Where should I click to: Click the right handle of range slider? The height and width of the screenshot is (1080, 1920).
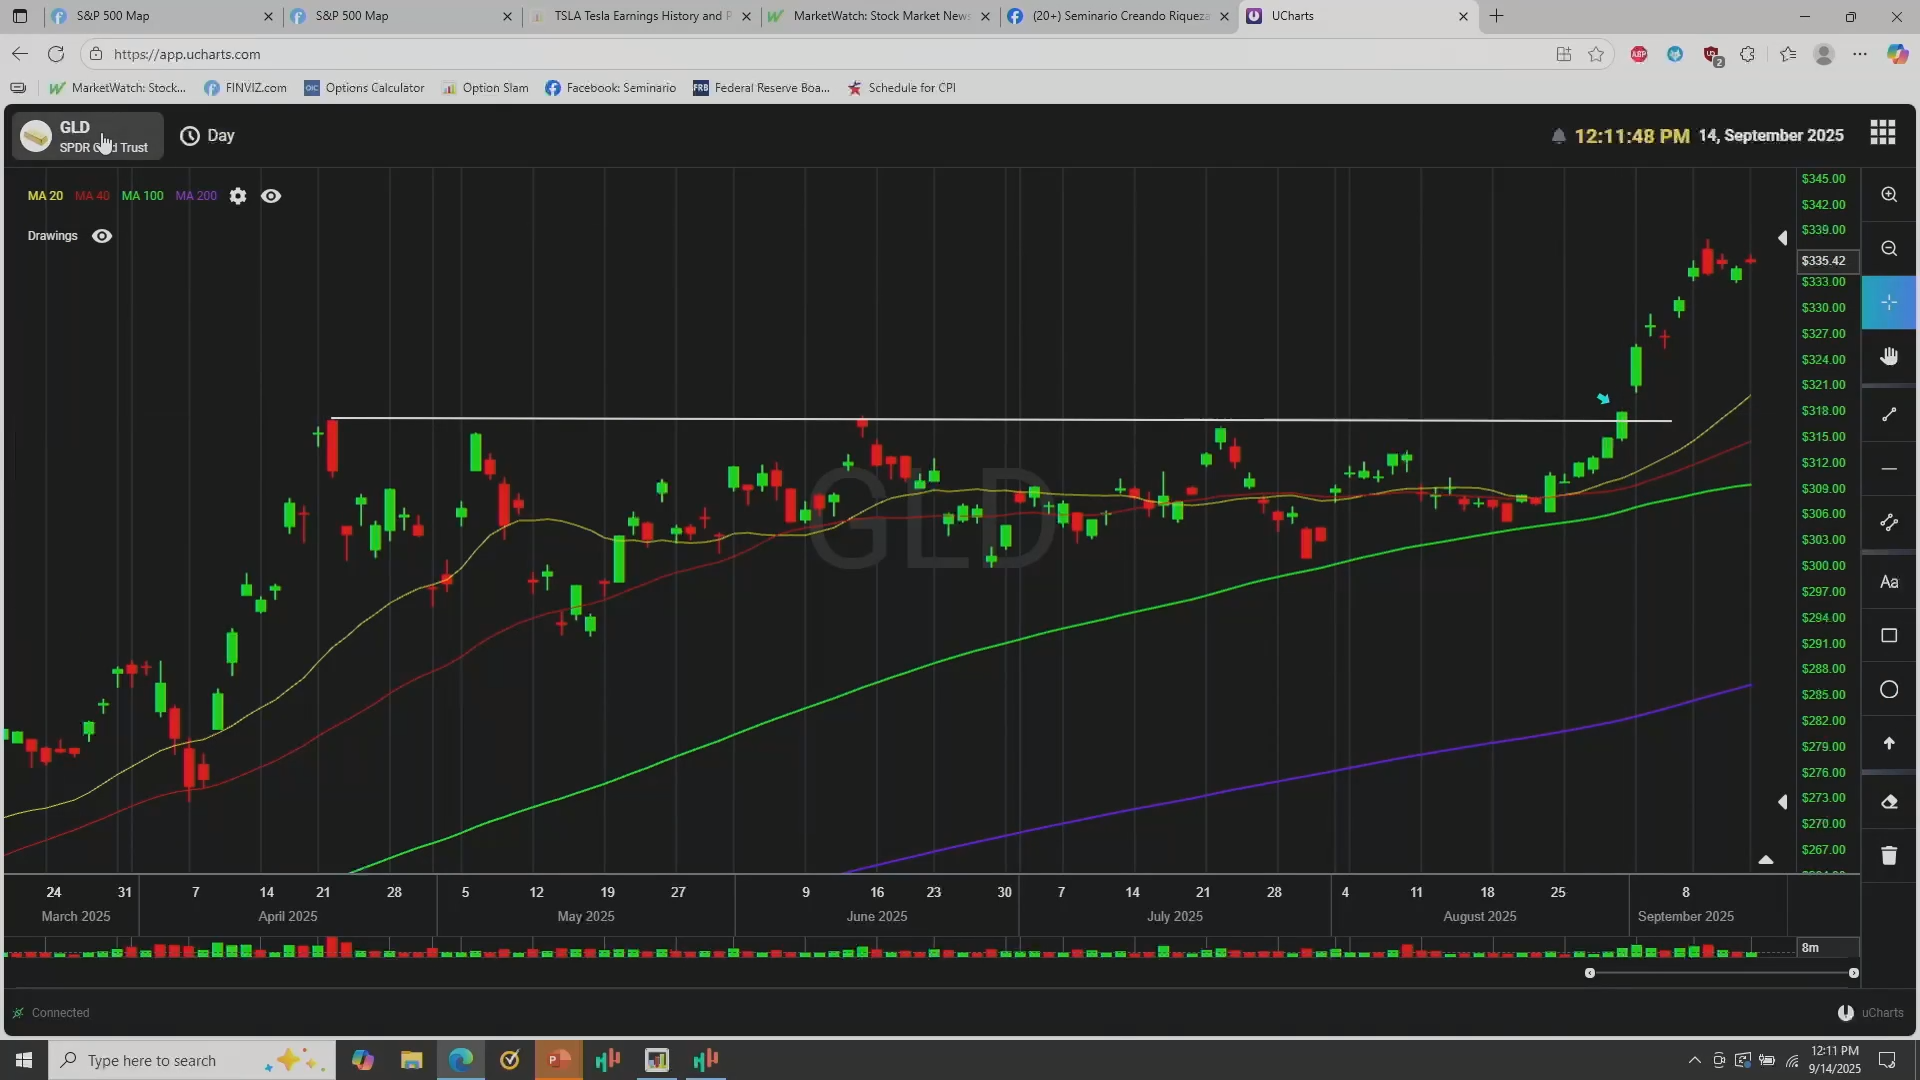tap(1853, 973)
